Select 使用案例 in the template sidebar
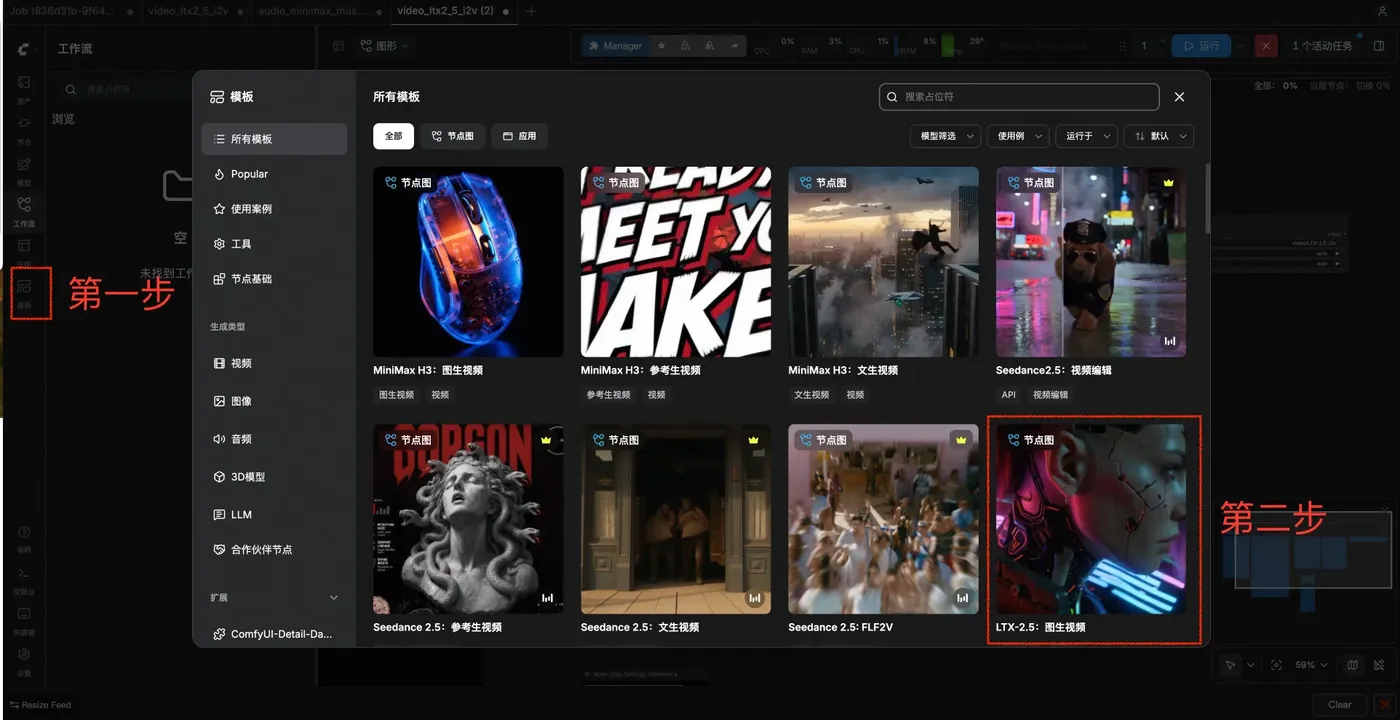The height and width of the screenshot is (720, 1400). pos(274,209)
